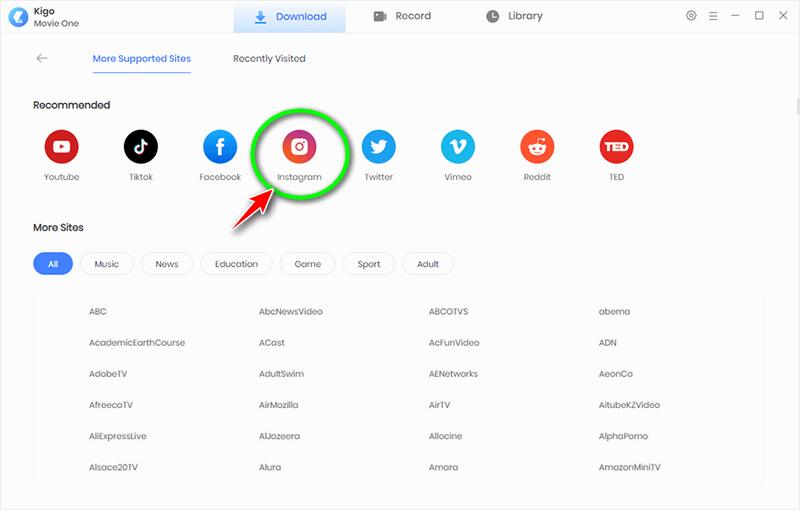
Task: Open the Facebook site icon
Action: pos(220,147)
